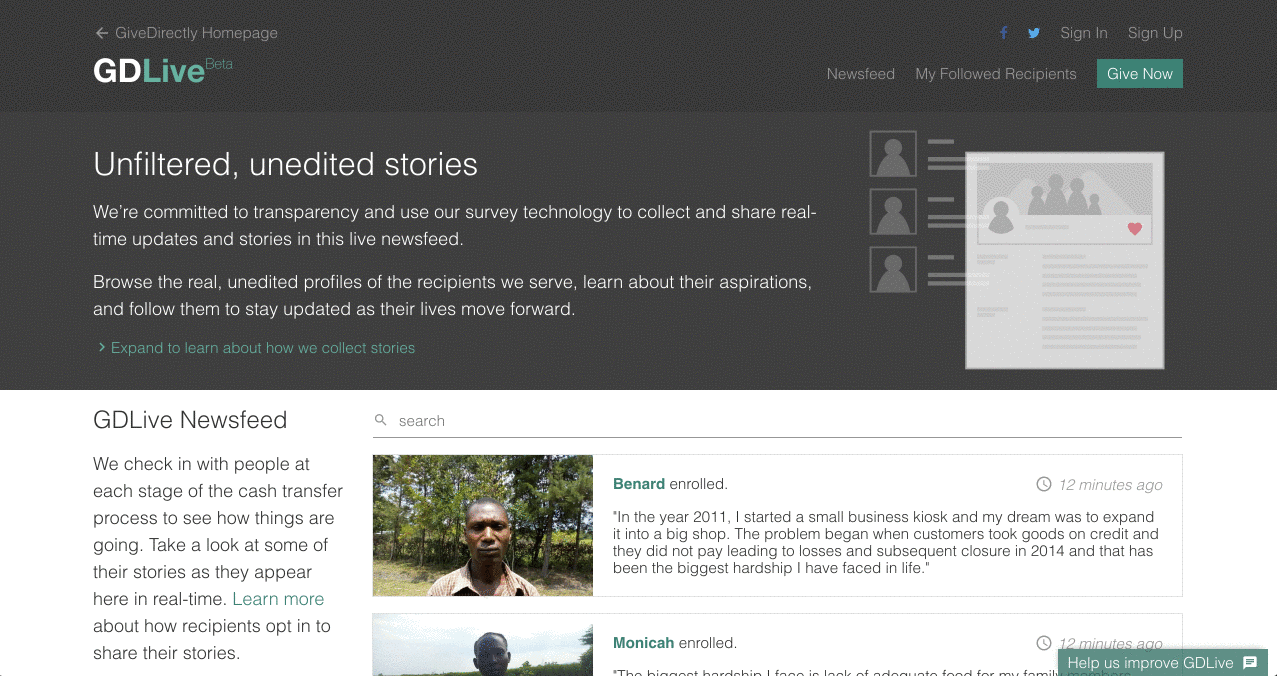Click the GDLive Beta logo
This screenshot has width=1277, height=676.
point(163,70)
